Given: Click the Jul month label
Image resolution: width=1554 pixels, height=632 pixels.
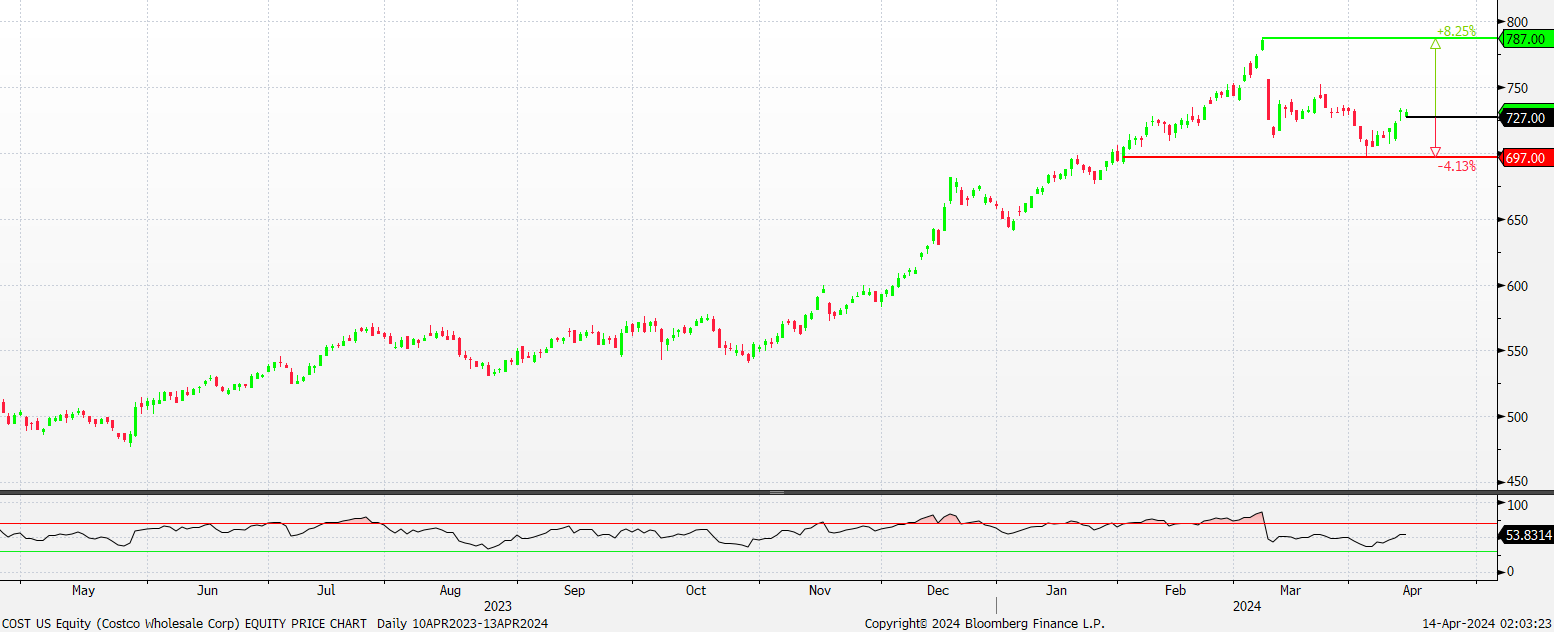Looking at the screenshot, I should [328, 590].
